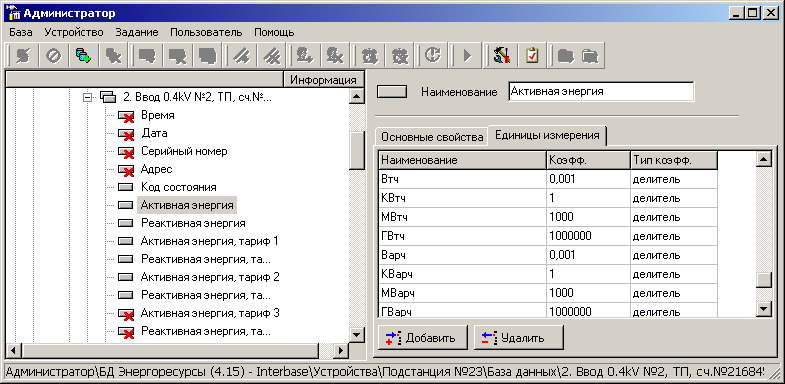Screen dimensions: 785x384
Task: Select Активная энергия, тариф 1 tree item
Action: (x=210, y=241)
